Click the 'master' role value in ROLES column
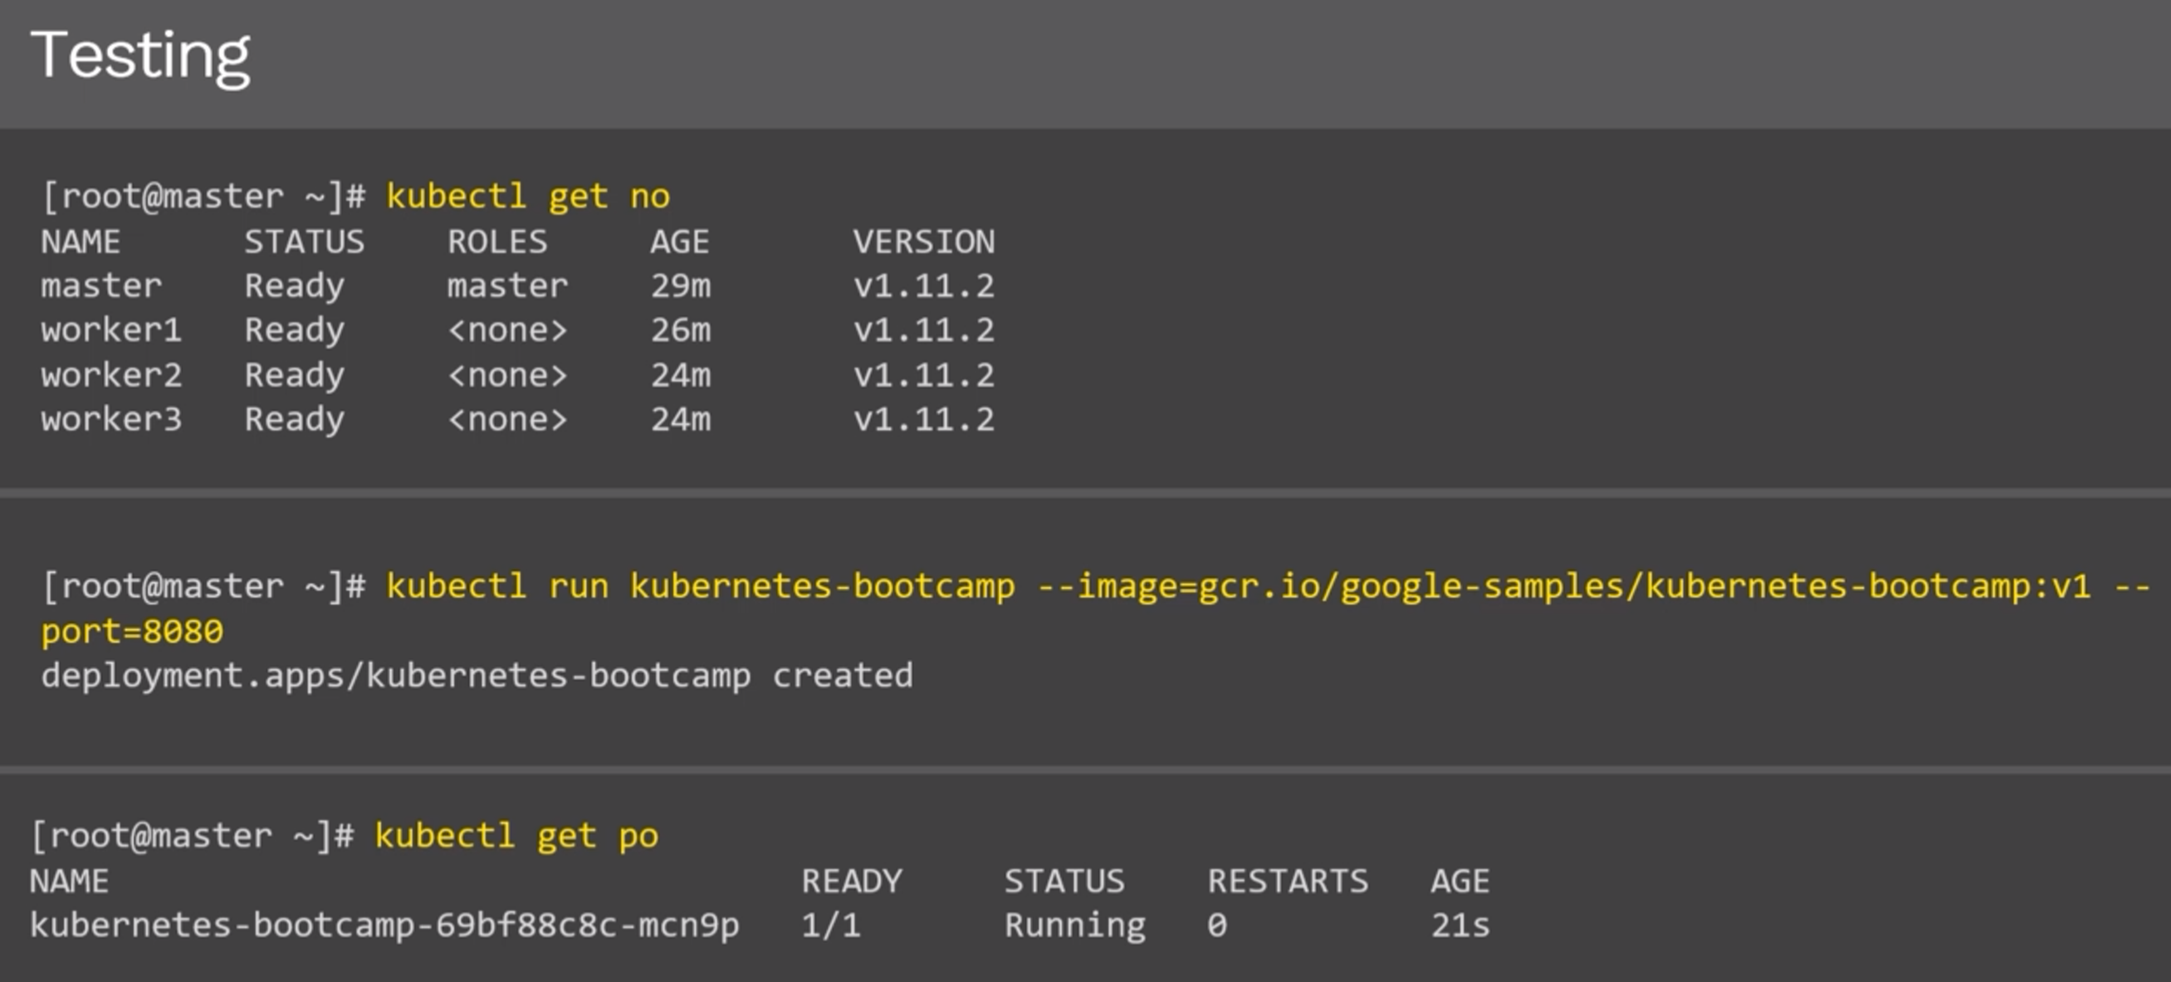This screenshot has height=982, width=2171. pyautogui.click(x=507, y=286)
